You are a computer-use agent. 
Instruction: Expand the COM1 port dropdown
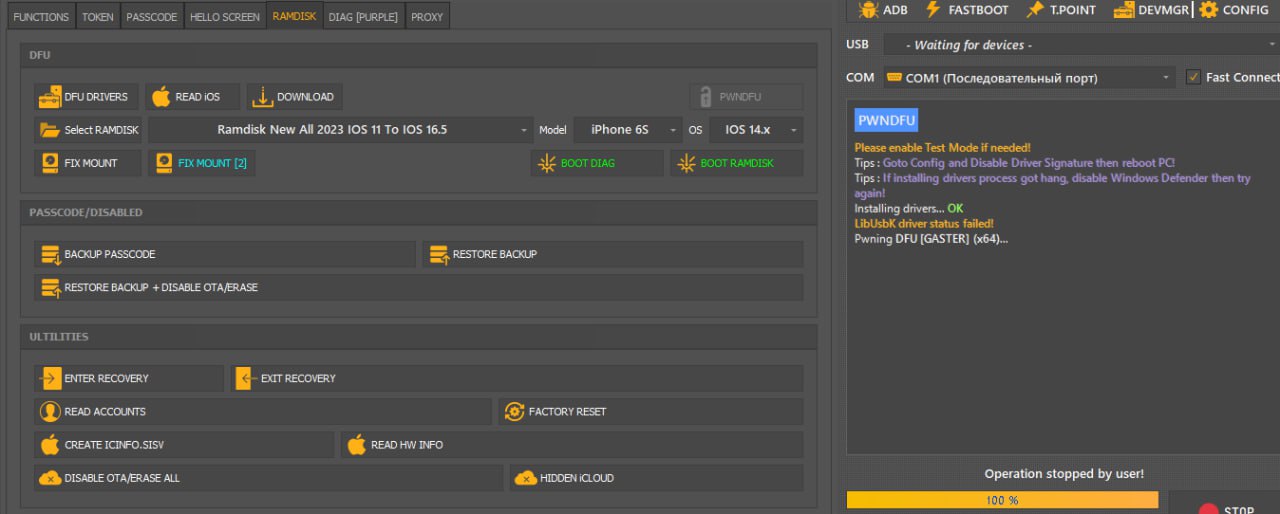pyautogui.click(x=1030, y=77)
